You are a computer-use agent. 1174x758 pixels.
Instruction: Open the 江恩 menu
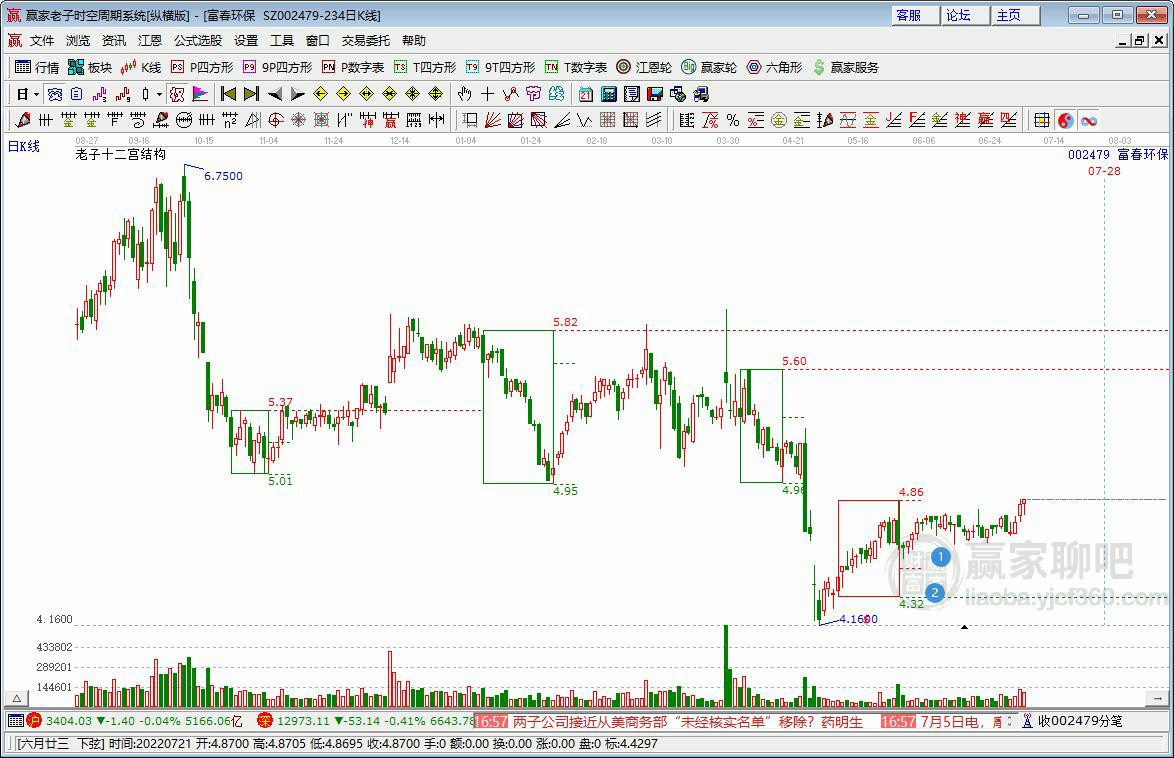pos(150,40)
